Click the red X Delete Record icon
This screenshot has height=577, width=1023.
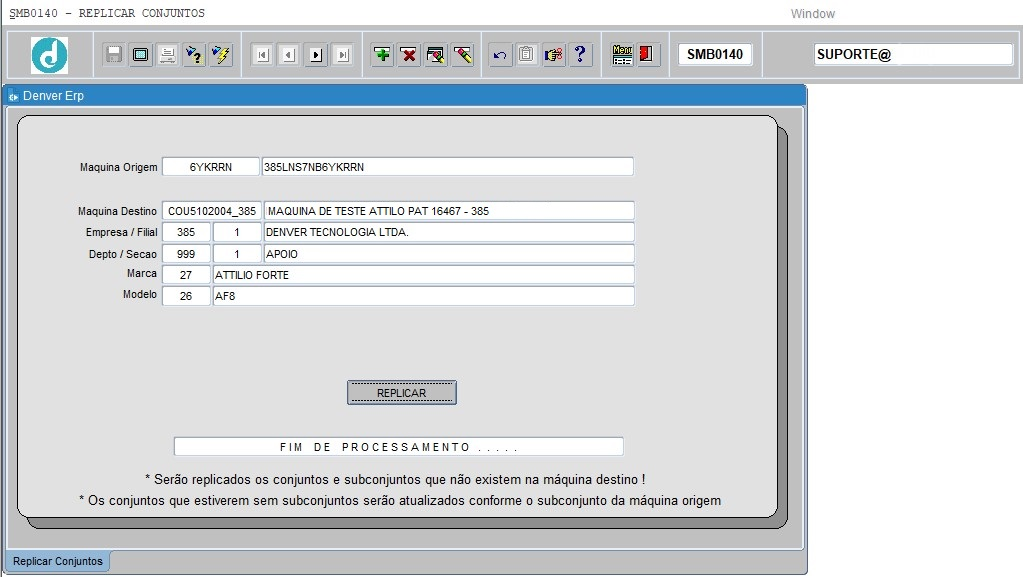point(409,55)
